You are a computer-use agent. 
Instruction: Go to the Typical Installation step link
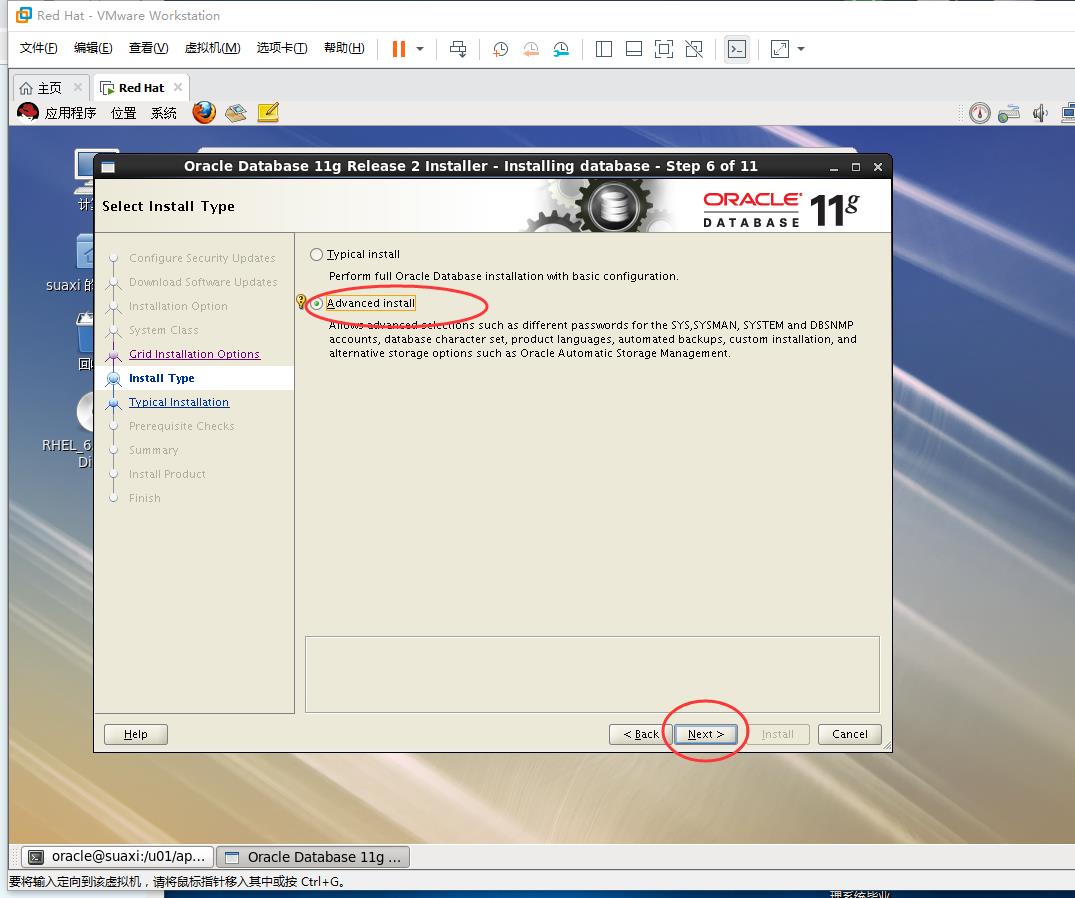(179, 402)
